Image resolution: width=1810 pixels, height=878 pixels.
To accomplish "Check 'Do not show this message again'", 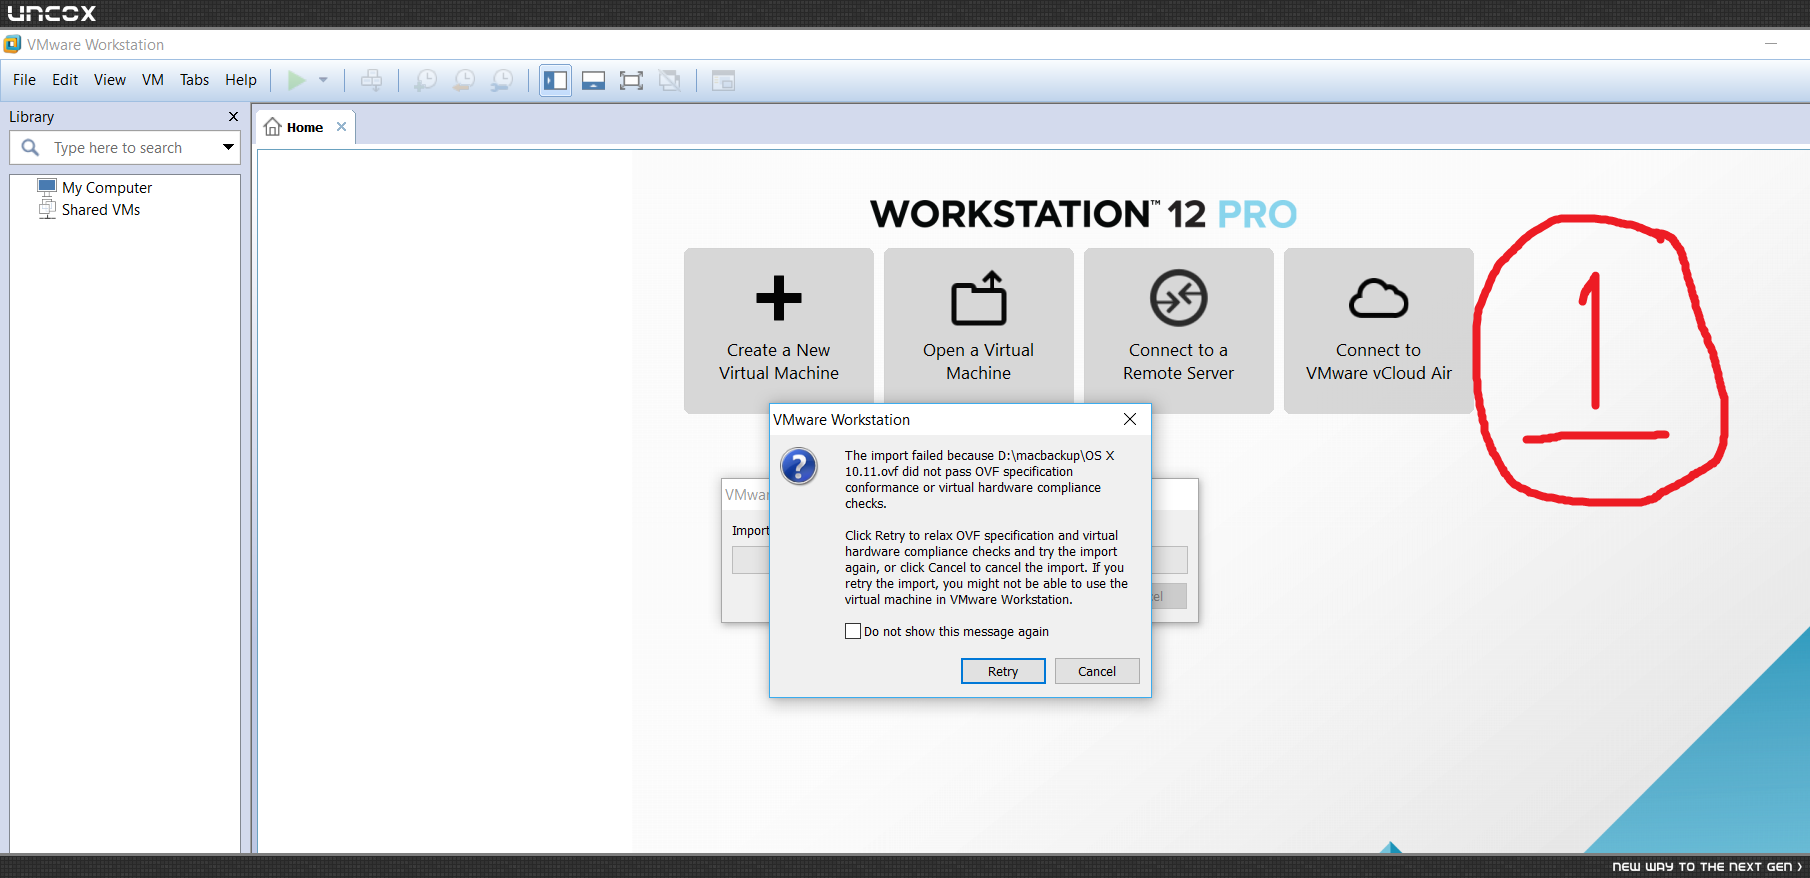I will coord(853,632).
